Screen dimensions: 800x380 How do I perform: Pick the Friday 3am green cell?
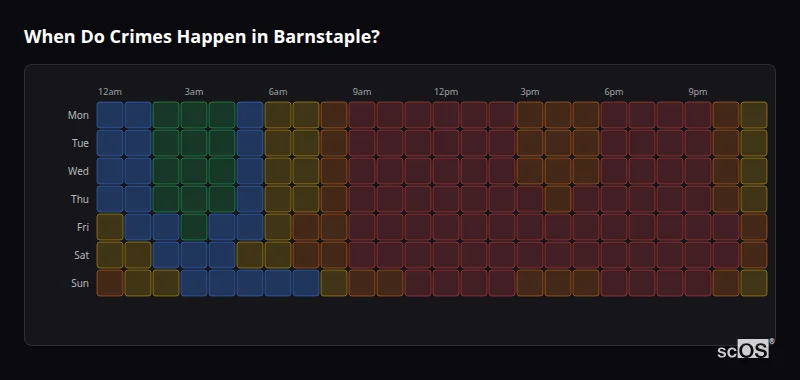point(194,227)
